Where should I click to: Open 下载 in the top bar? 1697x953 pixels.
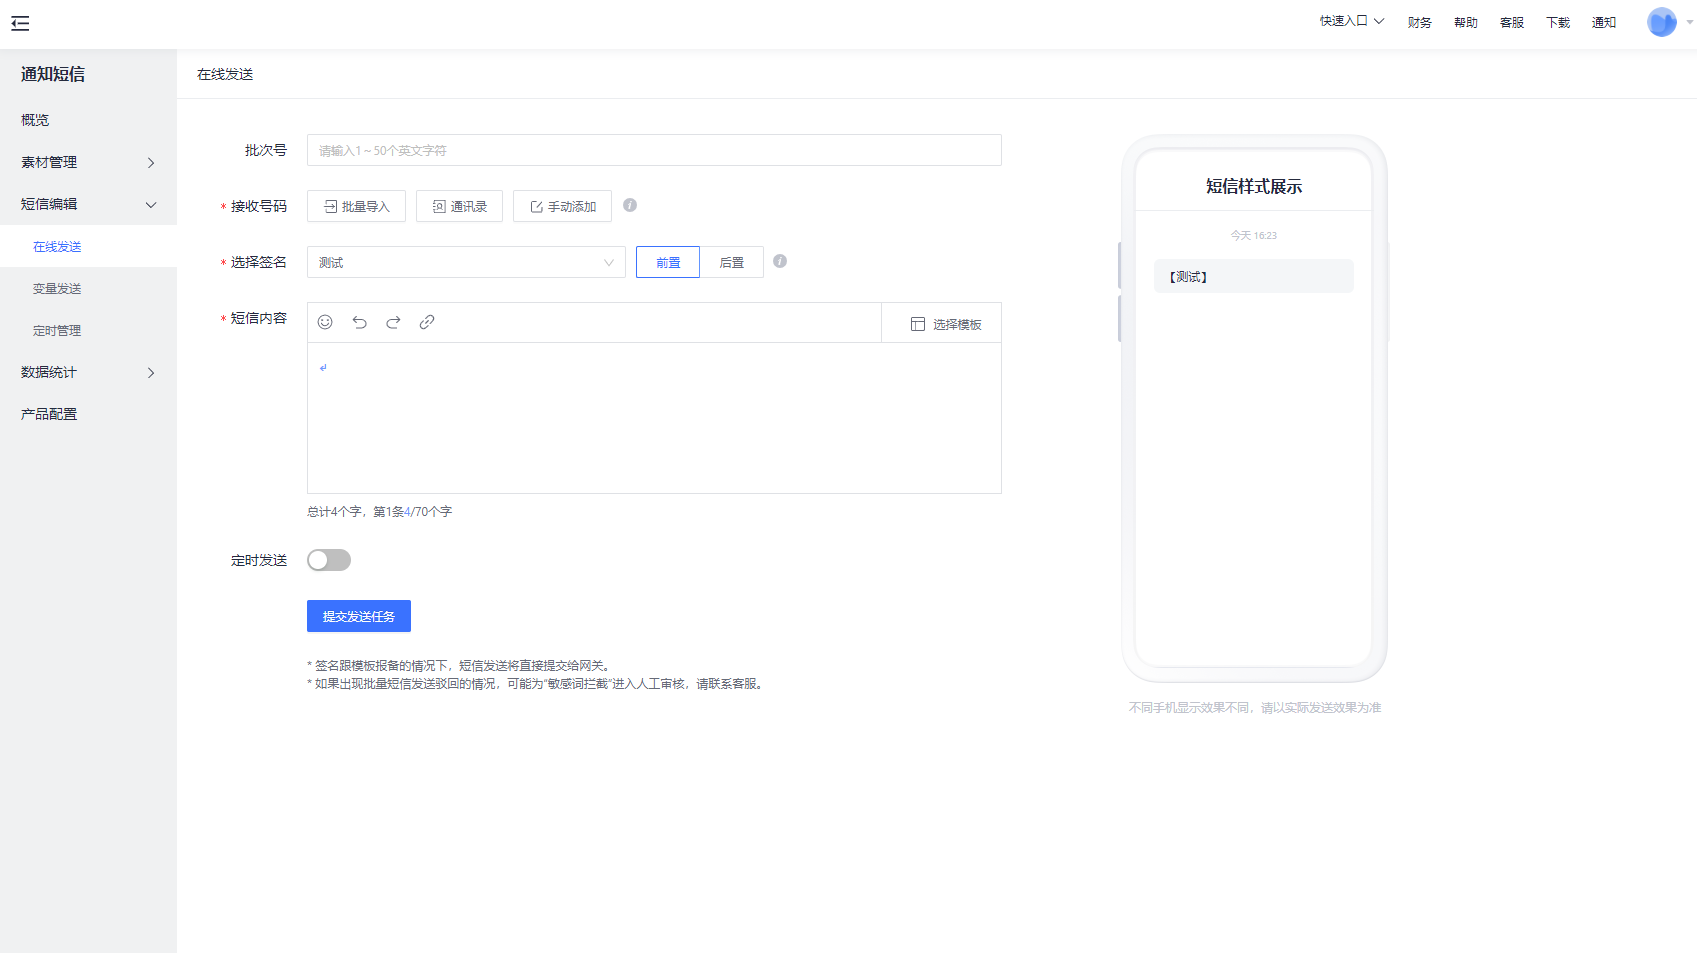point(1557,22)
